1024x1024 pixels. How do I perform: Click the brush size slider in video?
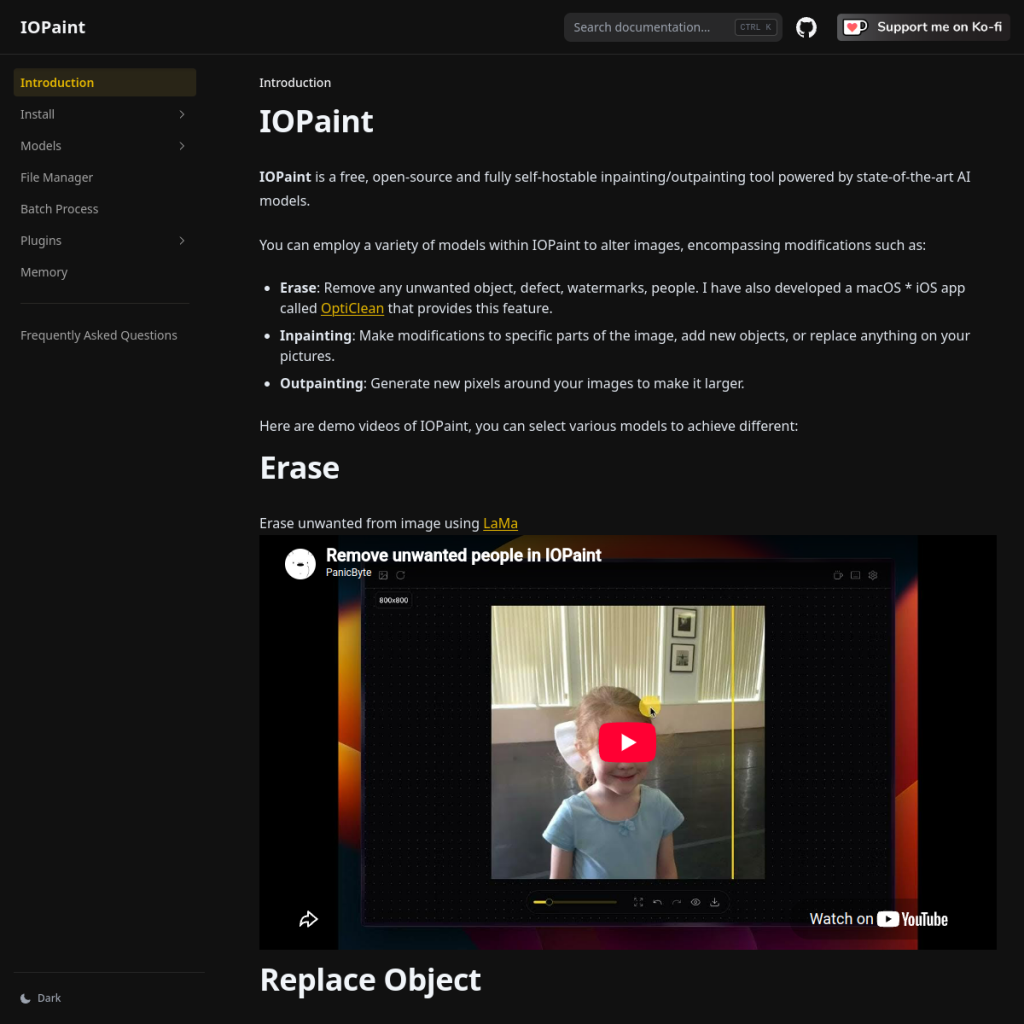click(x=575, y=902)
